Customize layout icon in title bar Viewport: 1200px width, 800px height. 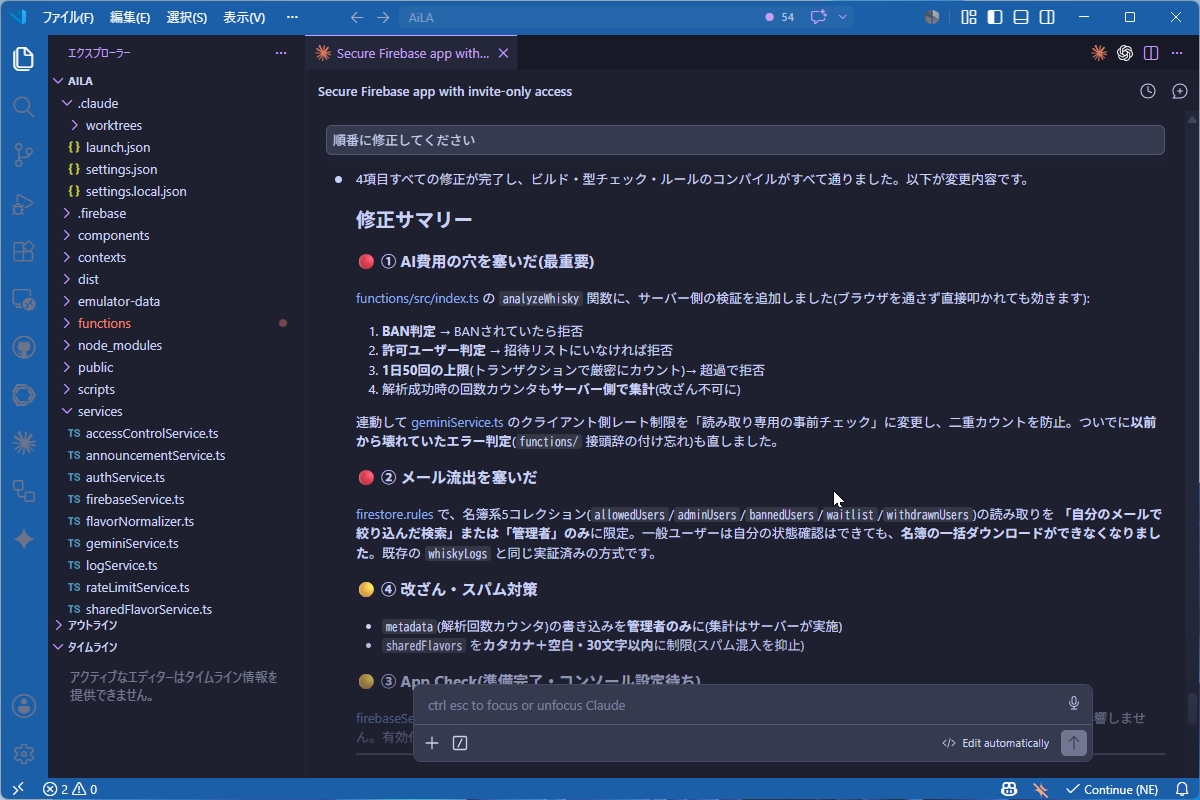click(969, 17)
